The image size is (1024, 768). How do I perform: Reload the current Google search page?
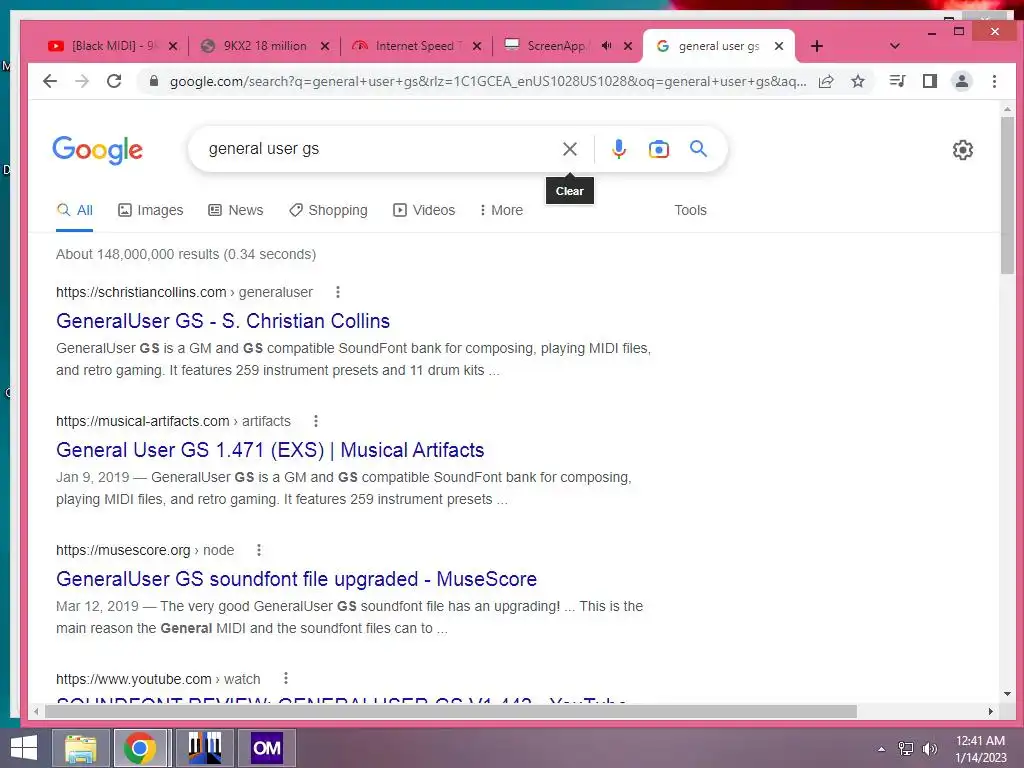coord(114,81)
